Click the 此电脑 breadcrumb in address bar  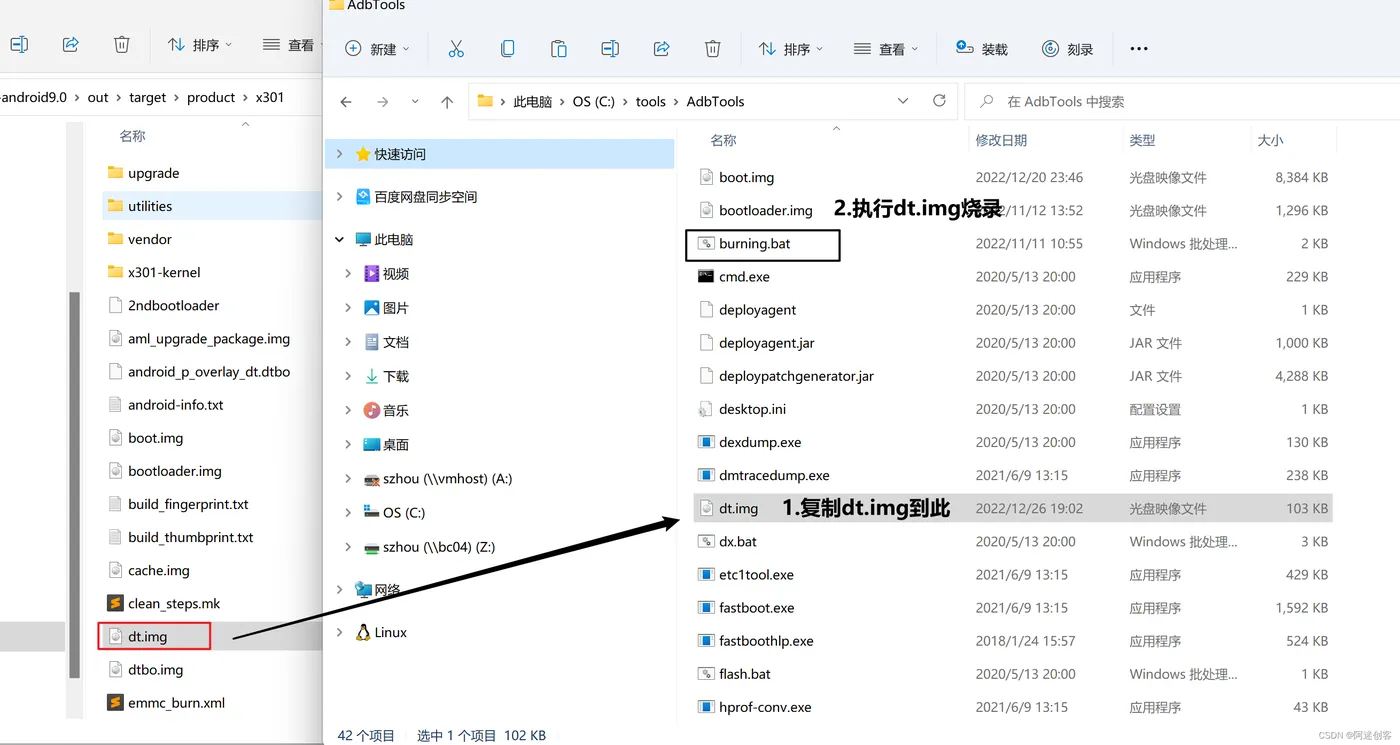coord(532,101)
